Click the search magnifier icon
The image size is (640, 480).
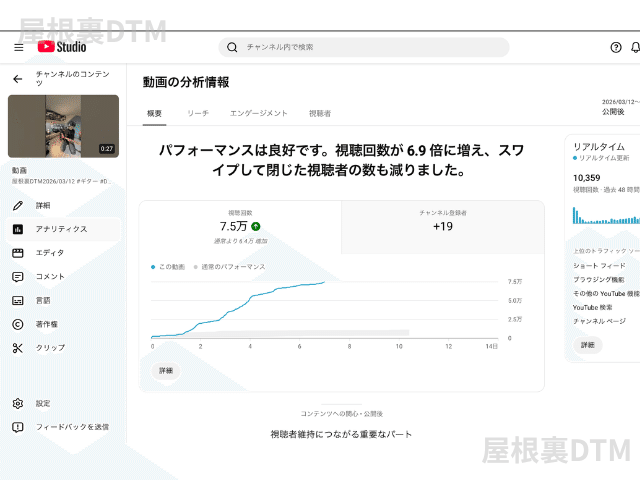coord(232,47)
